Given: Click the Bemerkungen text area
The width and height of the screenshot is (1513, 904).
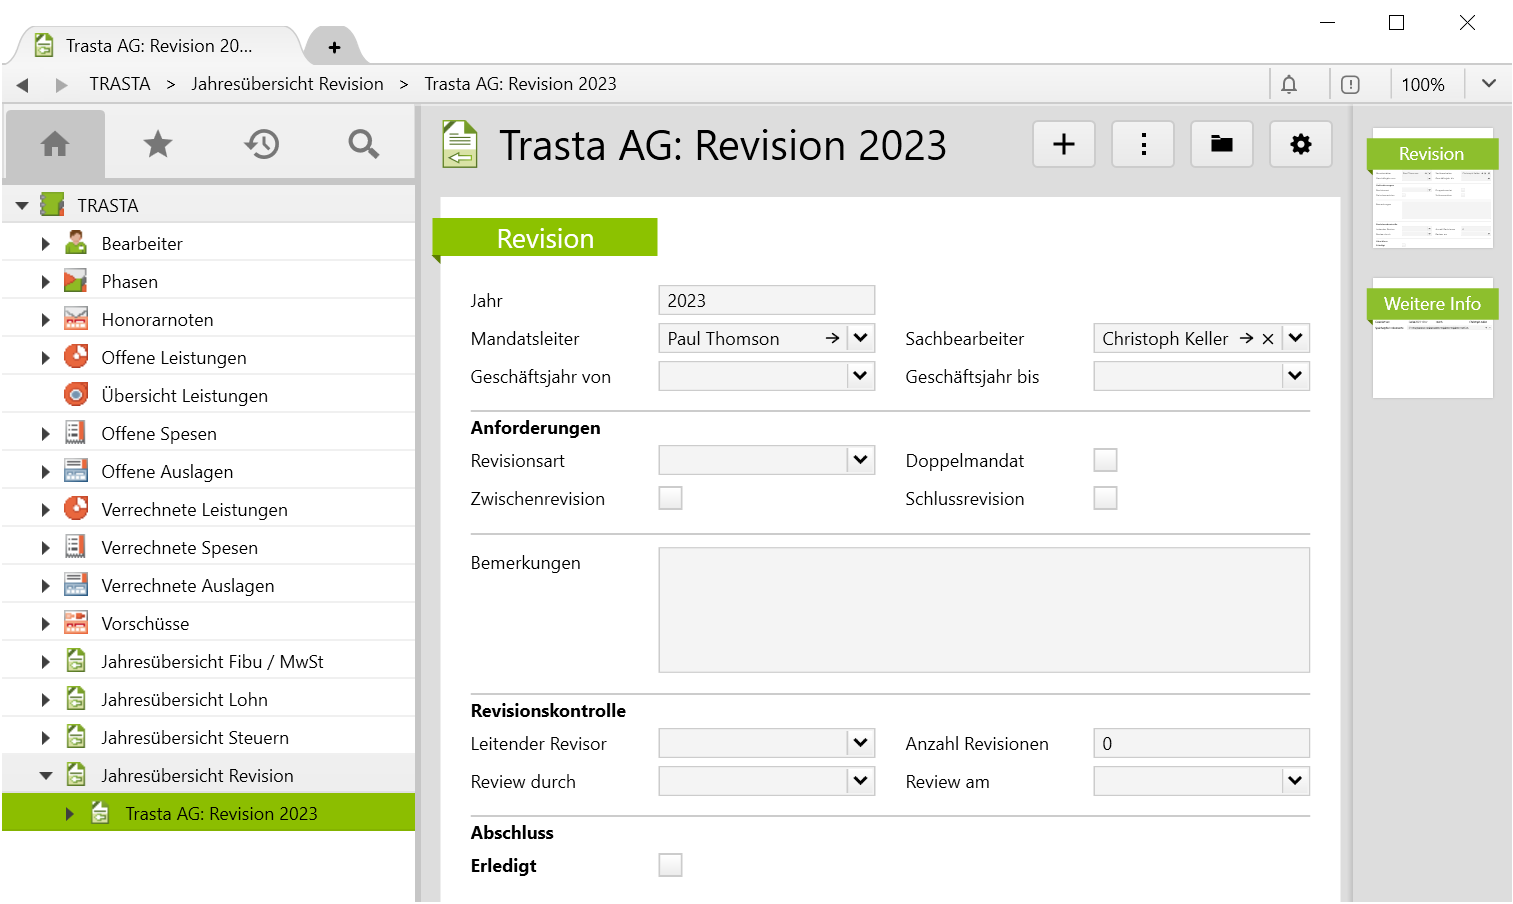Looking at the screenshot, I should (x=983, y=610).
